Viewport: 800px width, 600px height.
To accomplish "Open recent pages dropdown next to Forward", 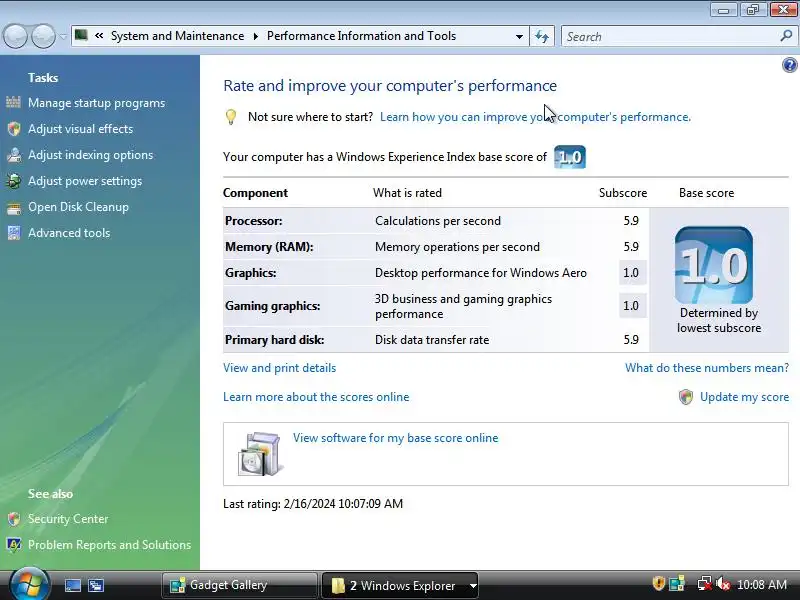I will pos(63,37).
